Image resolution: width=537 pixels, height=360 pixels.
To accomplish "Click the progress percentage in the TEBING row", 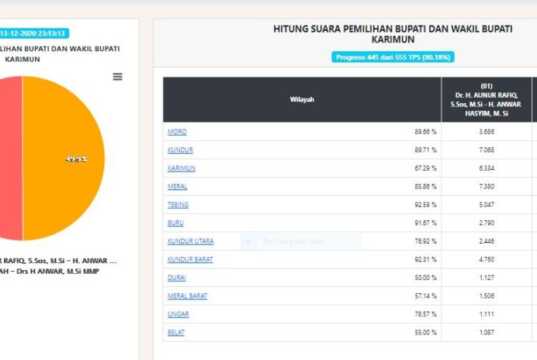I will pos(425,205).
